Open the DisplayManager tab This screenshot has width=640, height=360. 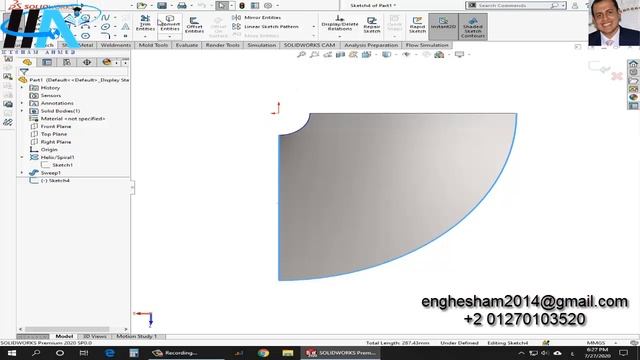click(x=107, y=62)
